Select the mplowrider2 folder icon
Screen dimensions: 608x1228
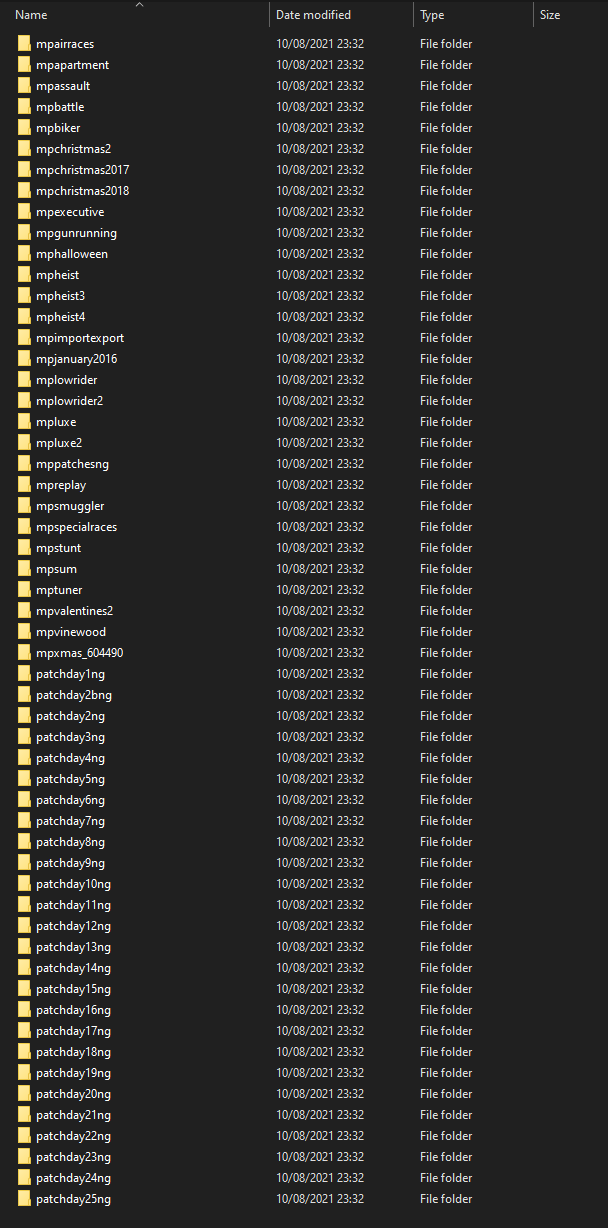[25, 401]
